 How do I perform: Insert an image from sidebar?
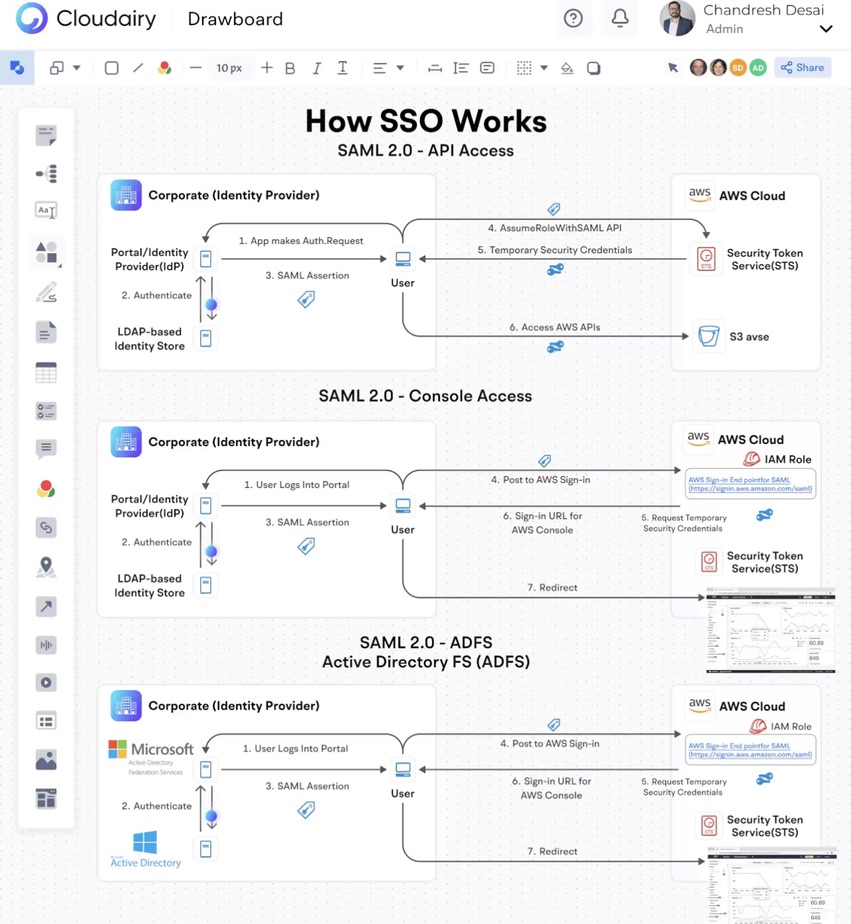click(46, 760)
